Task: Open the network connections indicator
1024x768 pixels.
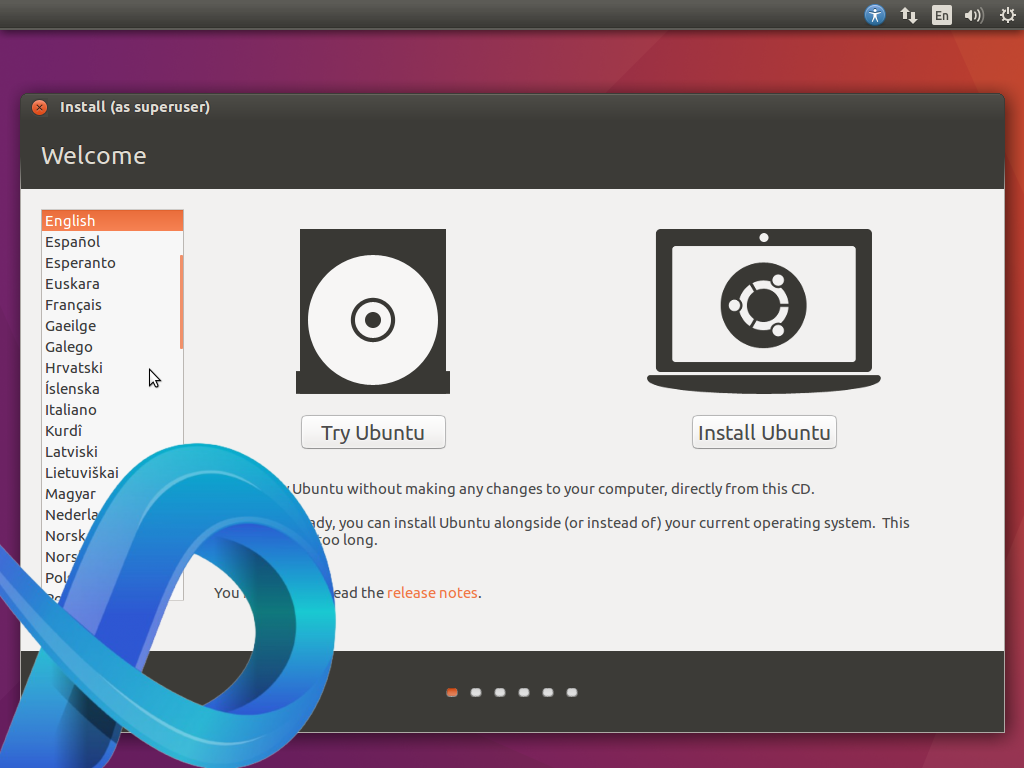Action: pyautogui.click(x=908, y=15)
